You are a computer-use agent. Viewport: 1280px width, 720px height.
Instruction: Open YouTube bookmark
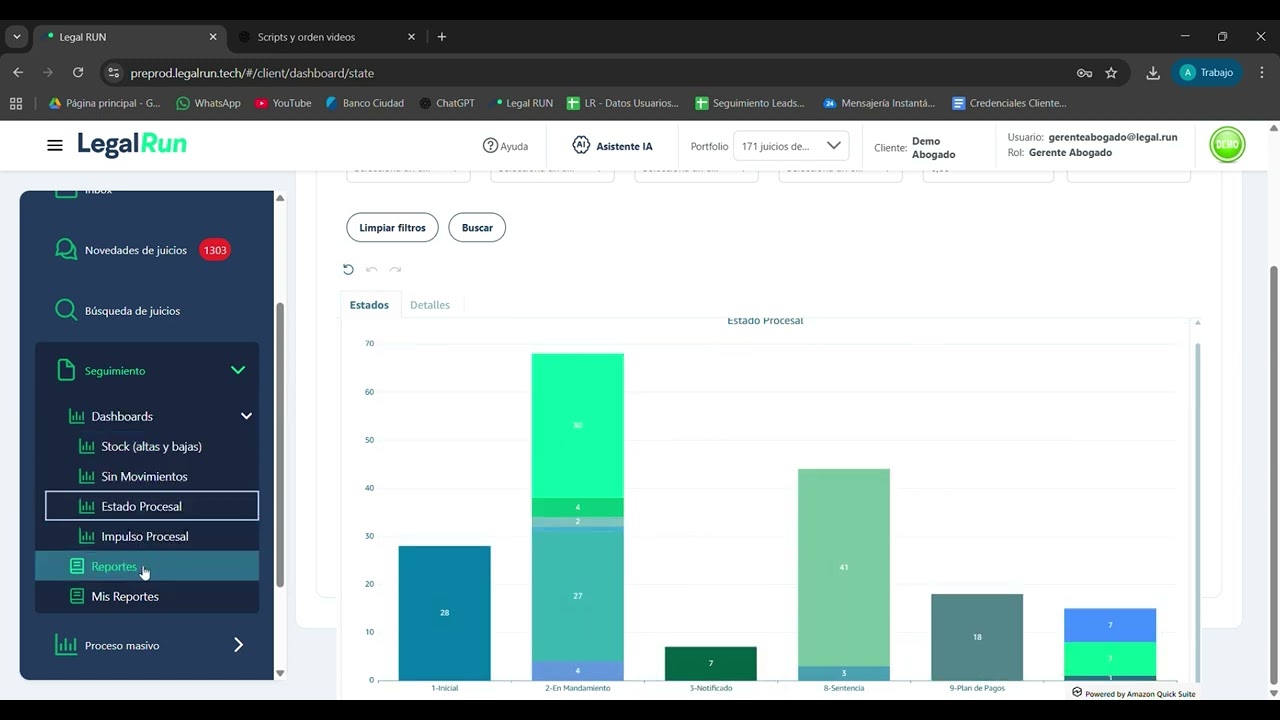tap(283, 103)
